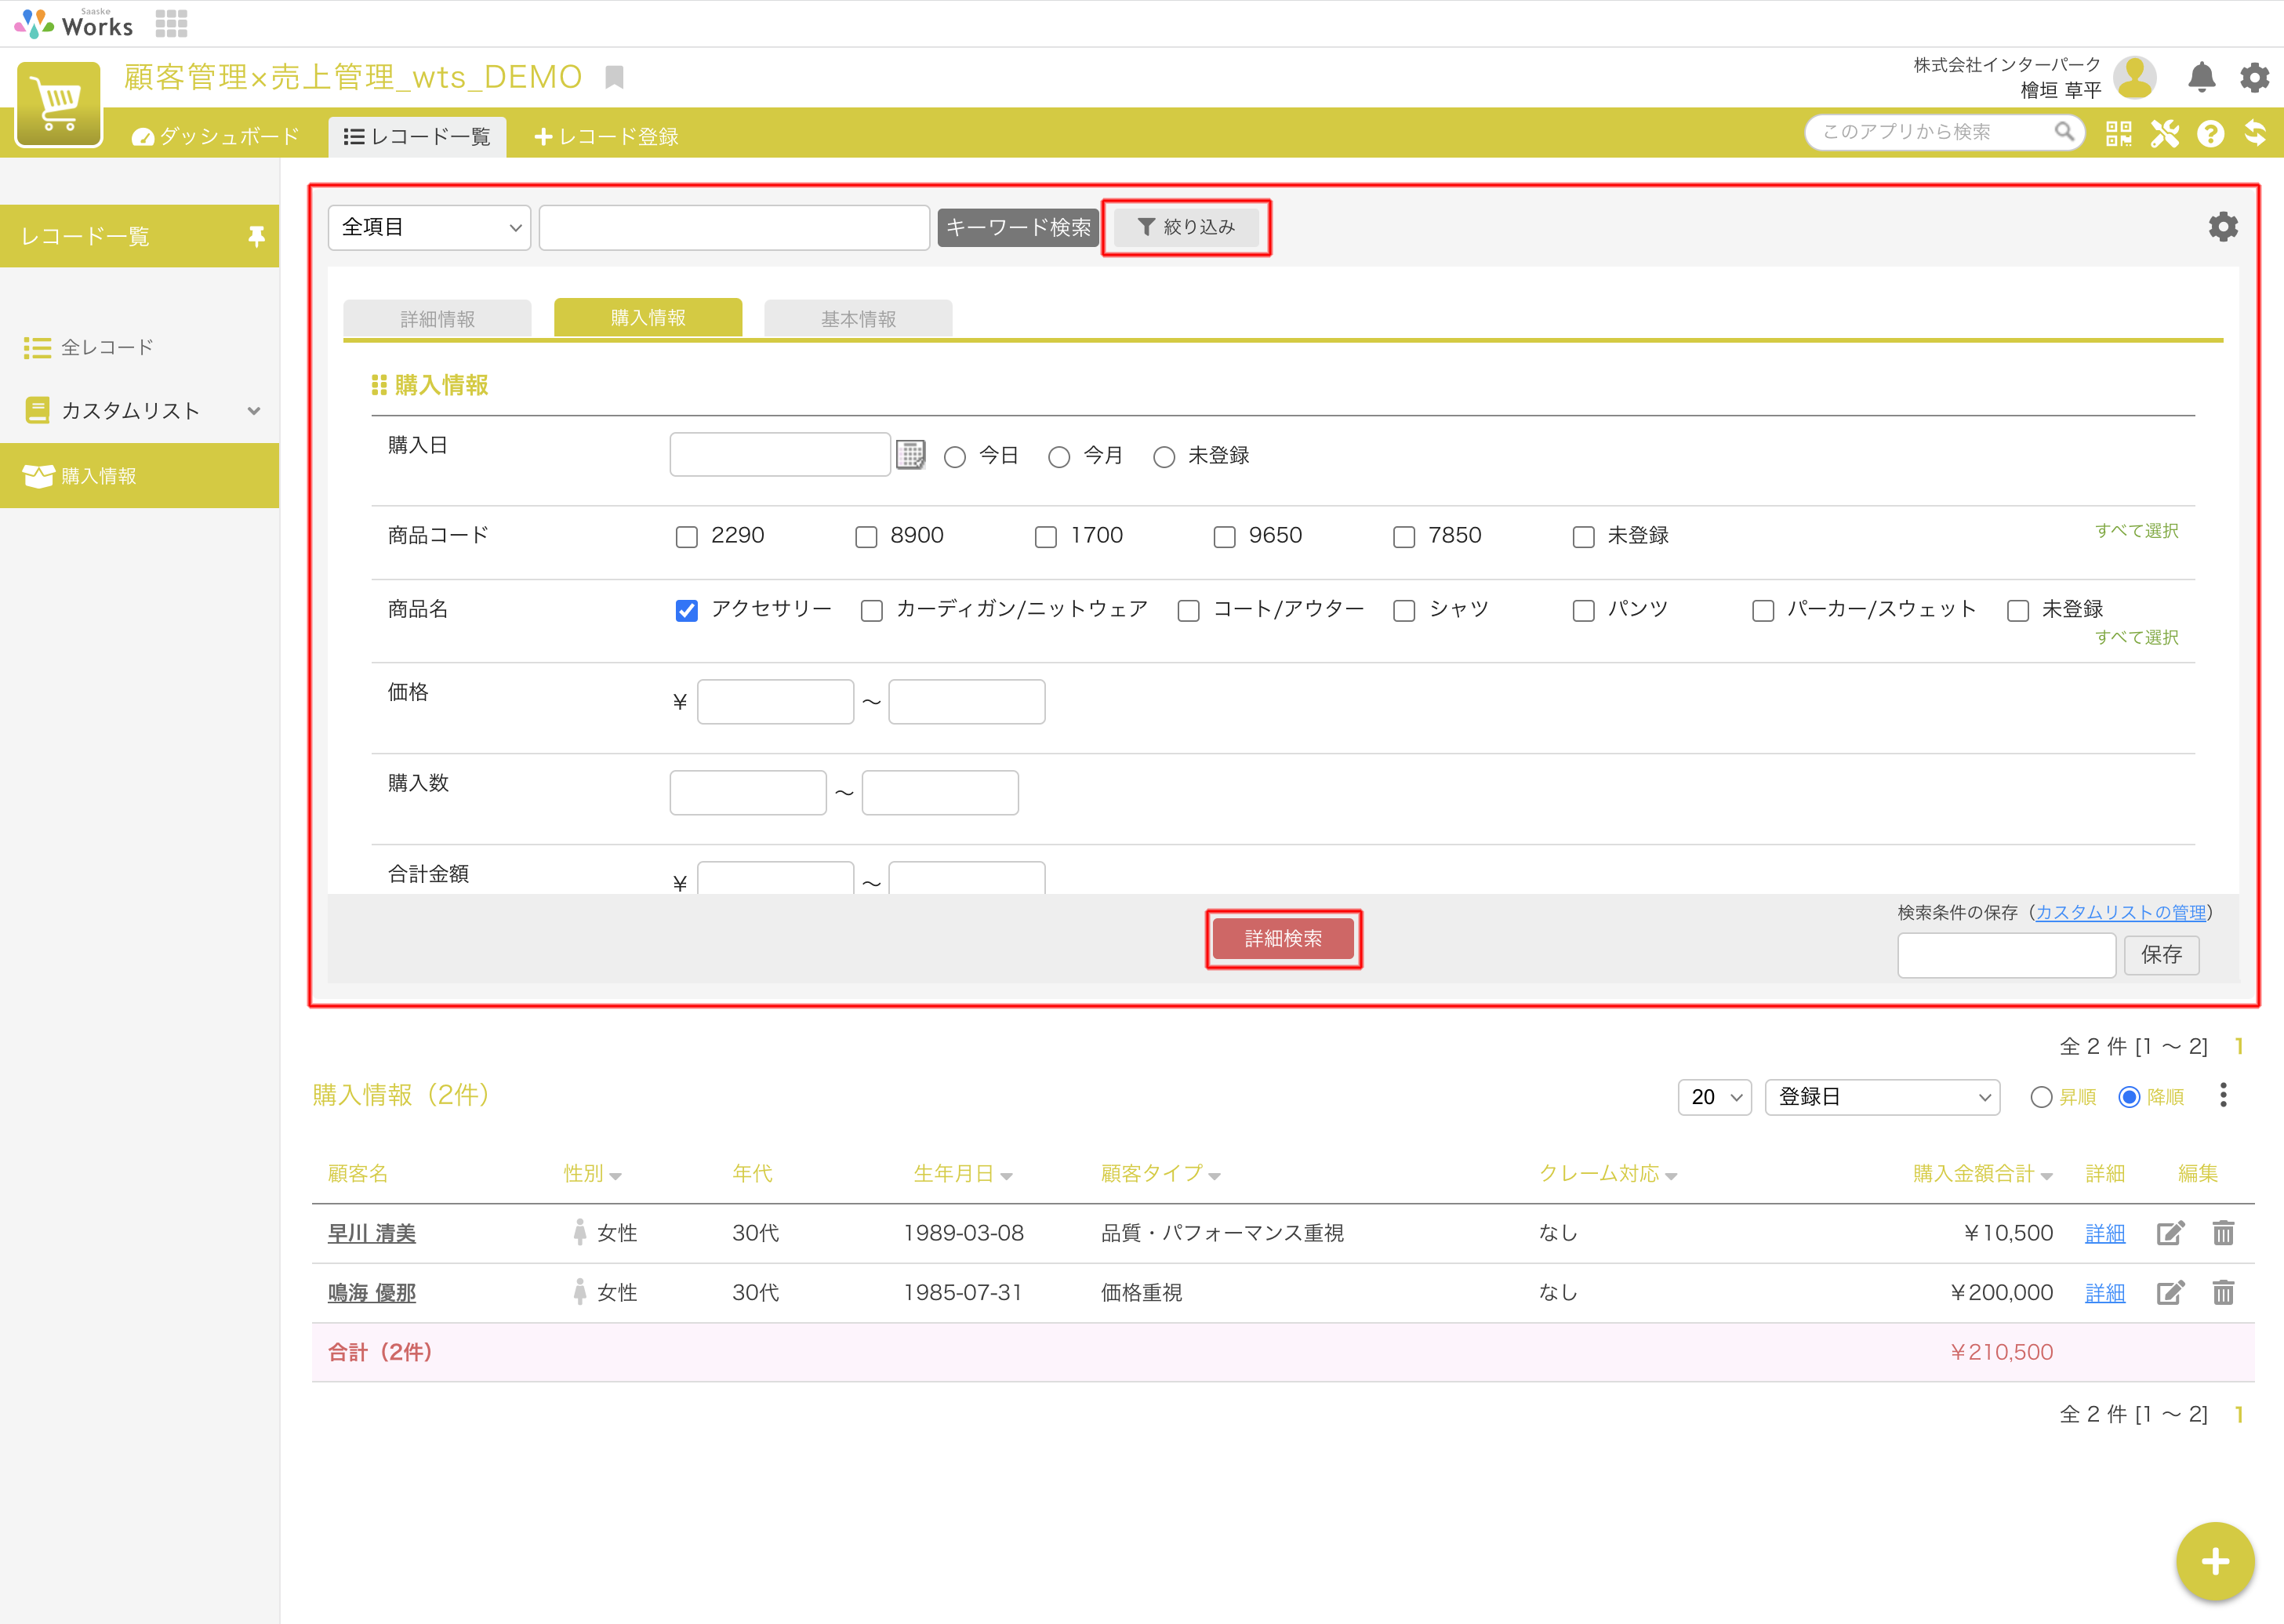The image size is (2284, 1624).
Task: Click the 購入日 date input field
Action: pyautogui.click(x=779, y=454)
